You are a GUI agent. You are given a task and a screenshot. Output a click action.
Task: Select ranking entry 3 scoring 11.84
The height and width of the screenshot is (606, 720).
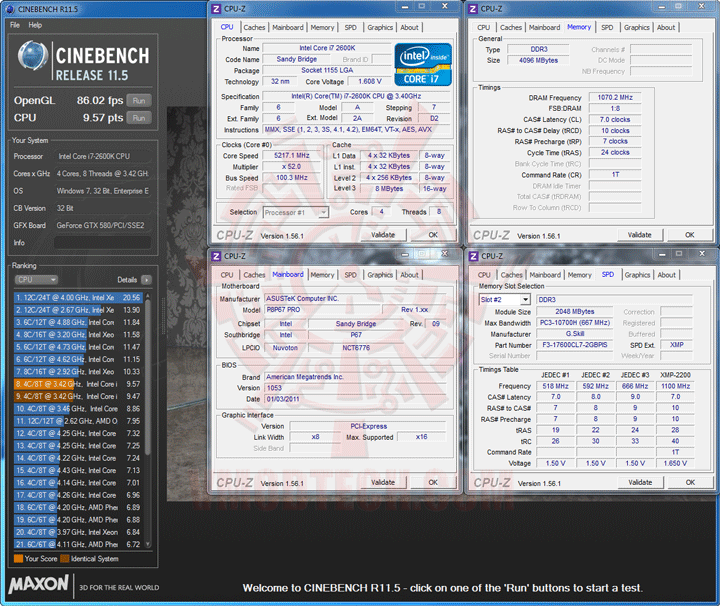pos(78,322)
